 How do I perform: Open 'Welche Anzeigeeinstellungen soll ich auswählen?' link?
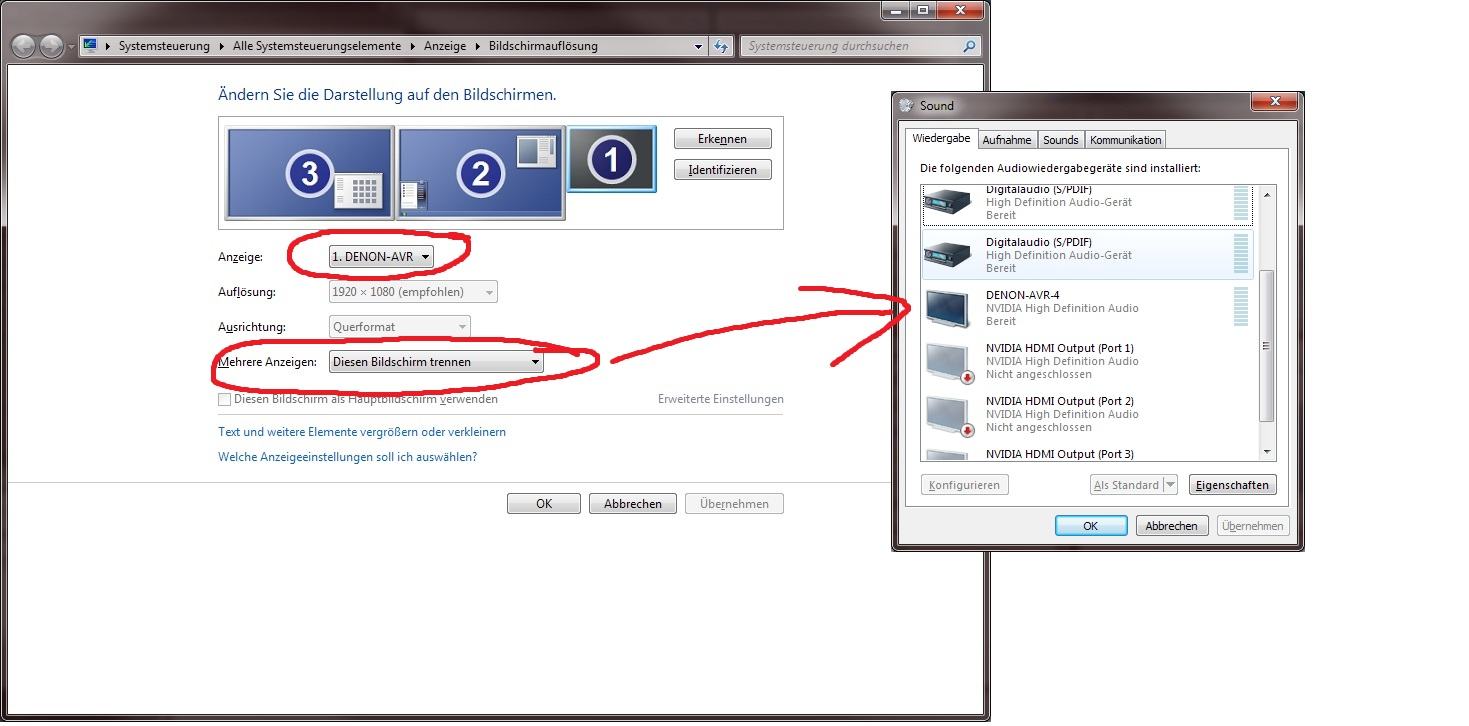tap(348, 457)
